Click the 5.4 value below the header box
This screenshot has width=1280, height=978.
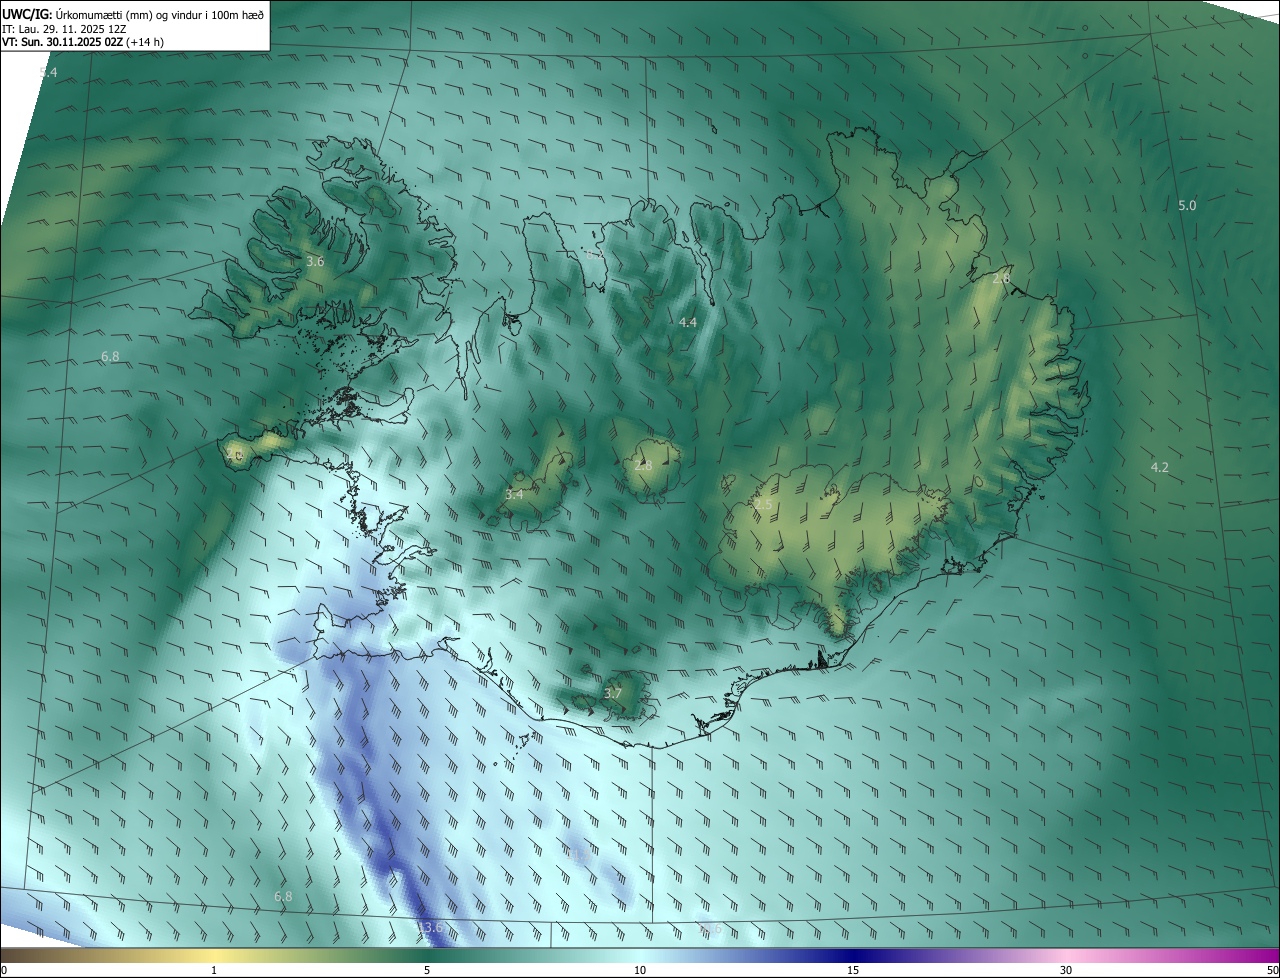pyautogui.click(x=48, y=73)
